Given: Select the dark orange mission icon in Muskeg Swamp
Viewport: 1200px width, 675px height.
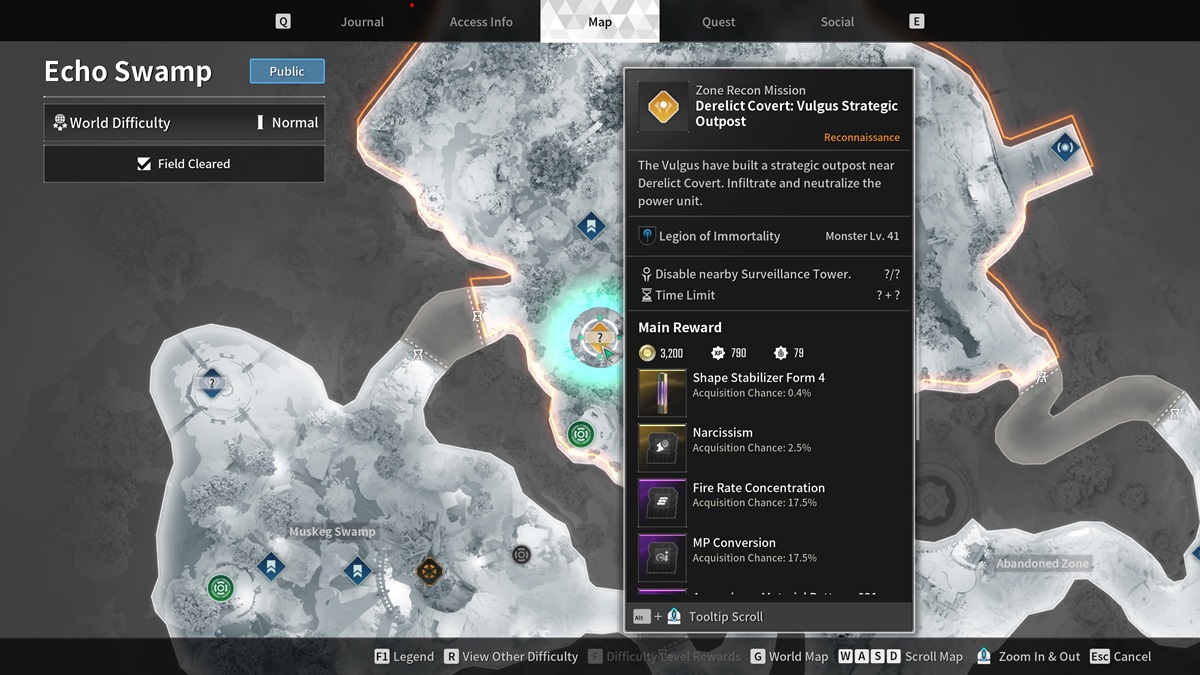Looking at the screenshot, I should coord(429,571).
